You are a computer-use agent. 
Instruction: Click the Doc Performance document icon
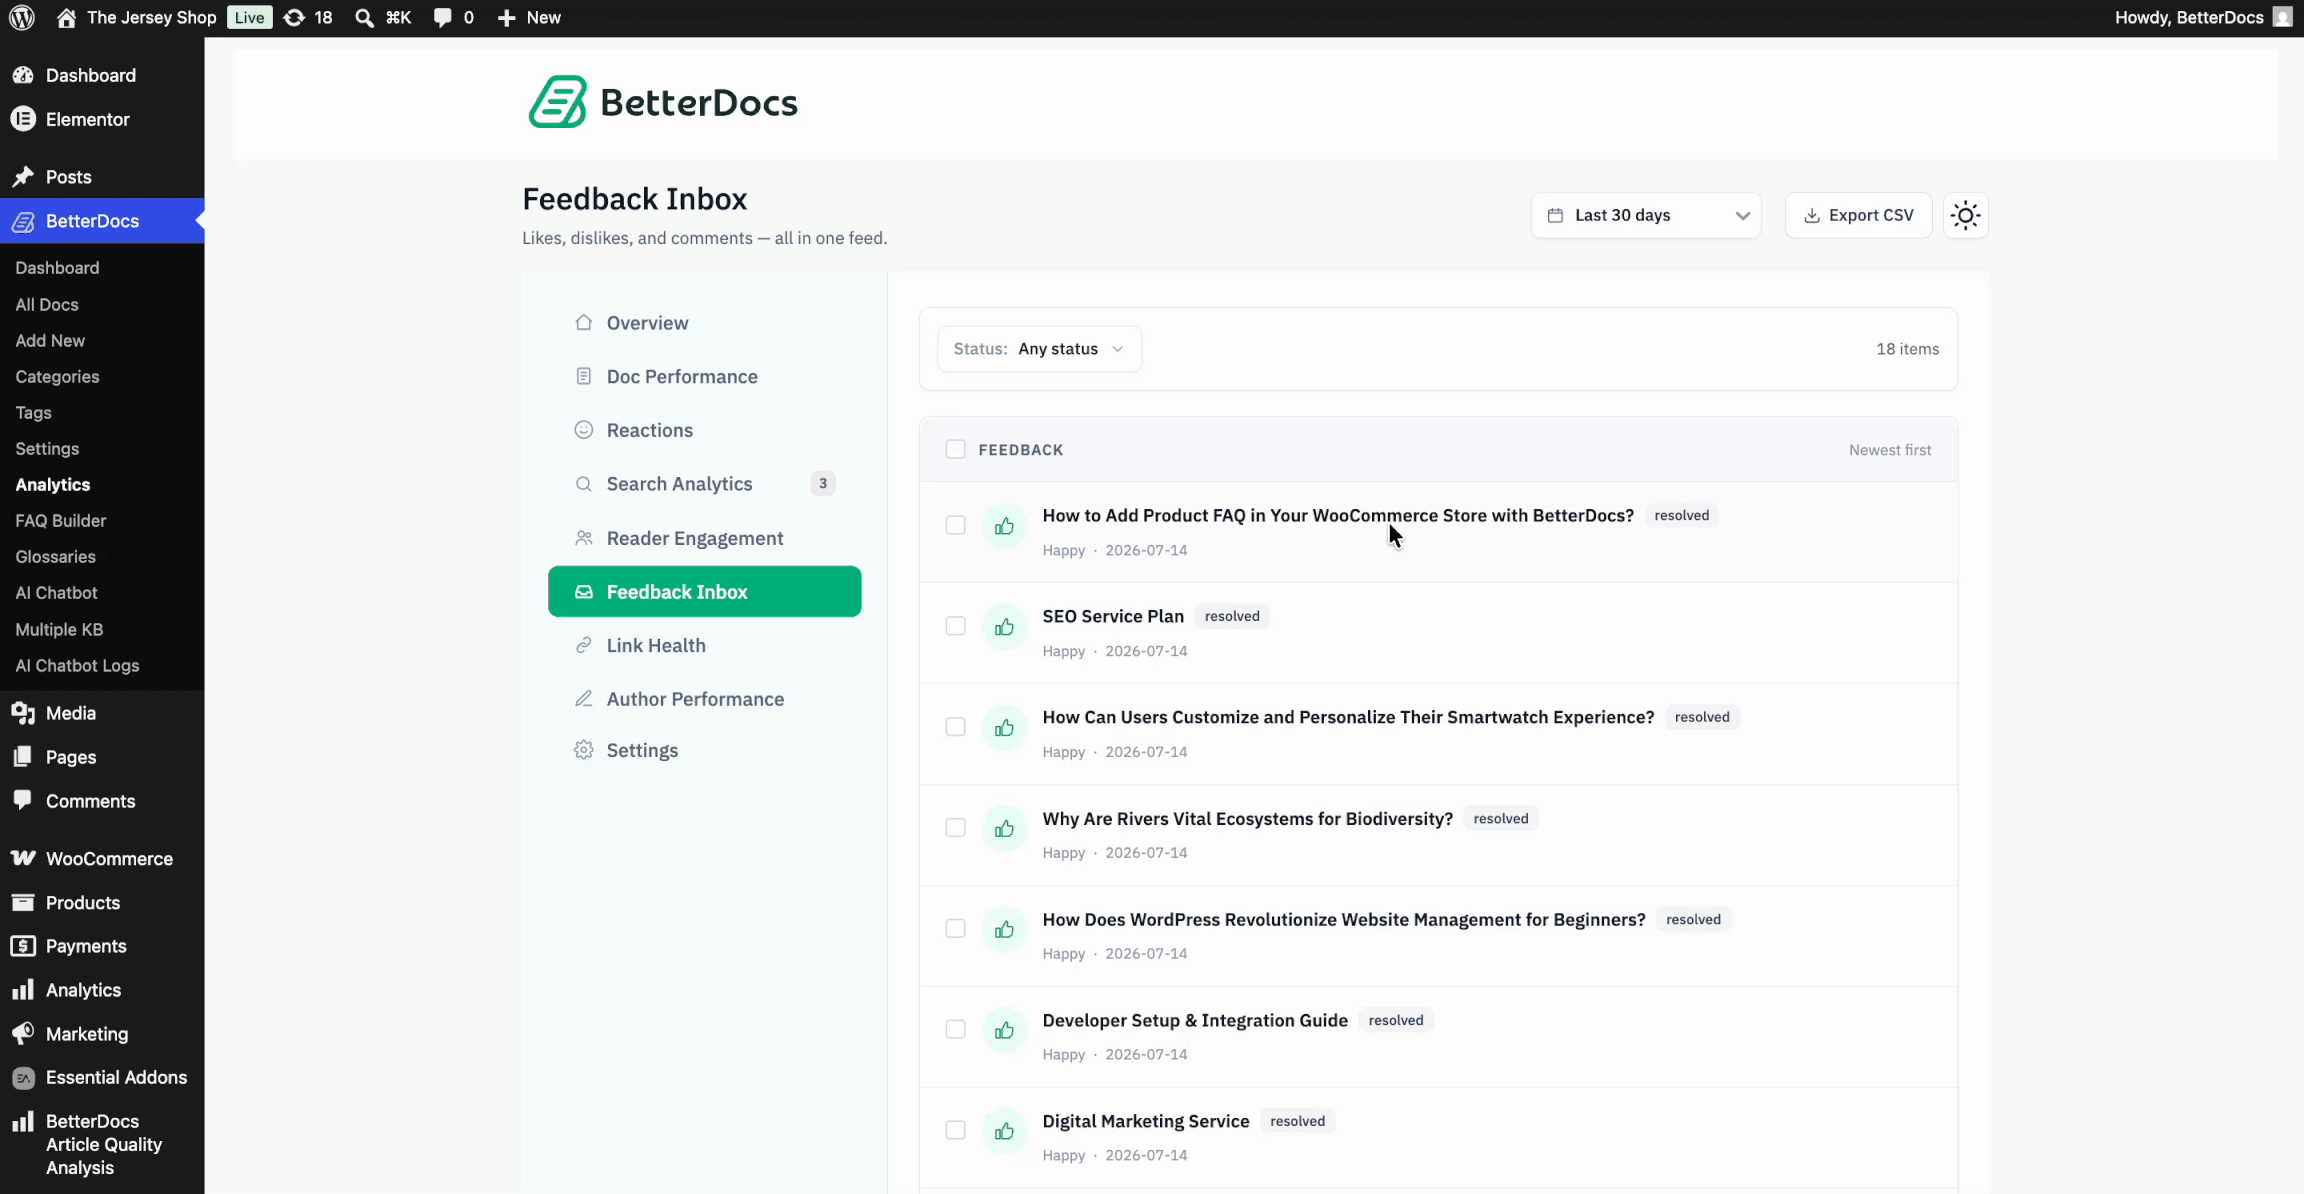click(584, 376)
